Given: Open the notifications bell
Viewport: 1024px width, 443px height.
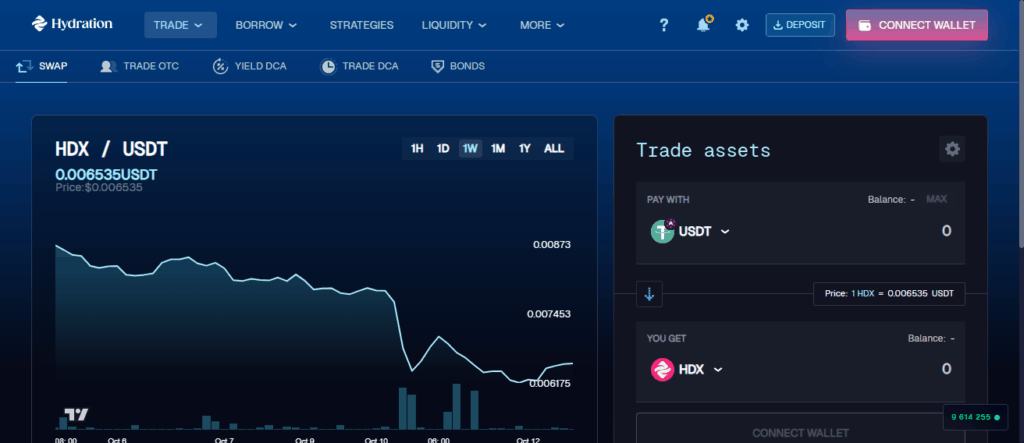Looking at the screenshot, I should pos(703,25).
